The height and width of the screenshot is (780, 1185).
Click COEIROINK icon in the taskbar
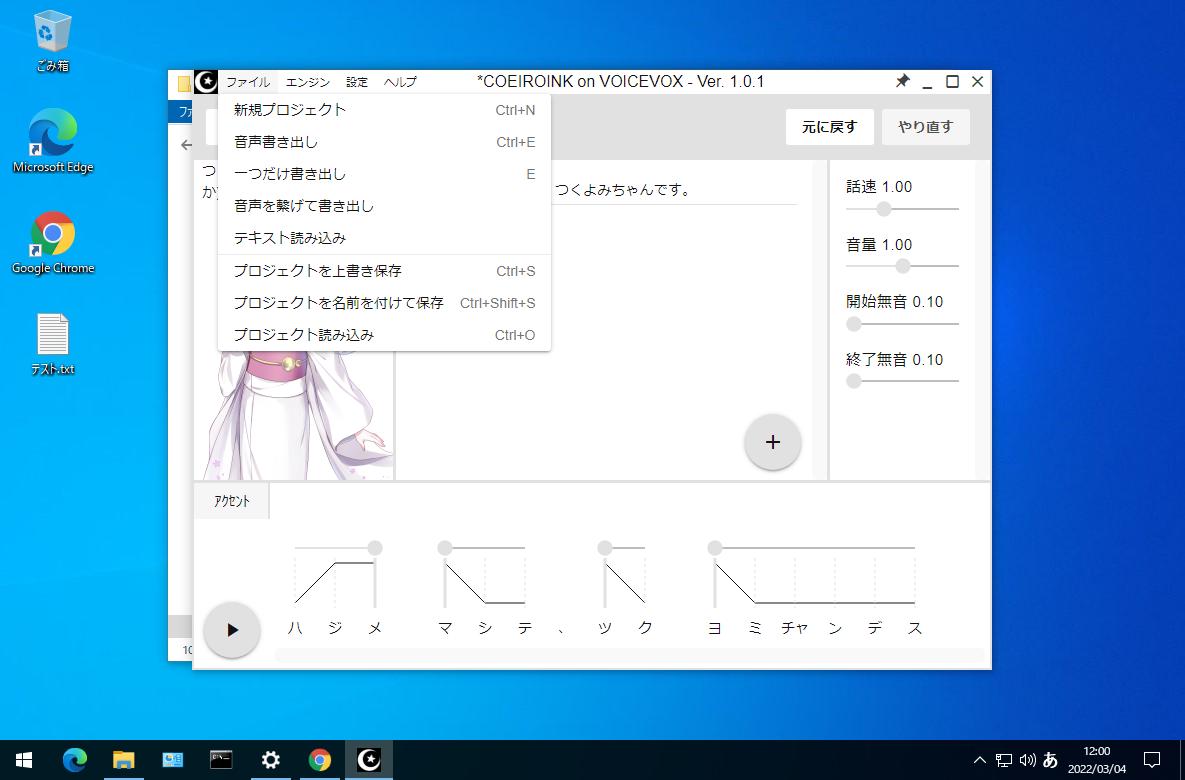coord(369,760)
